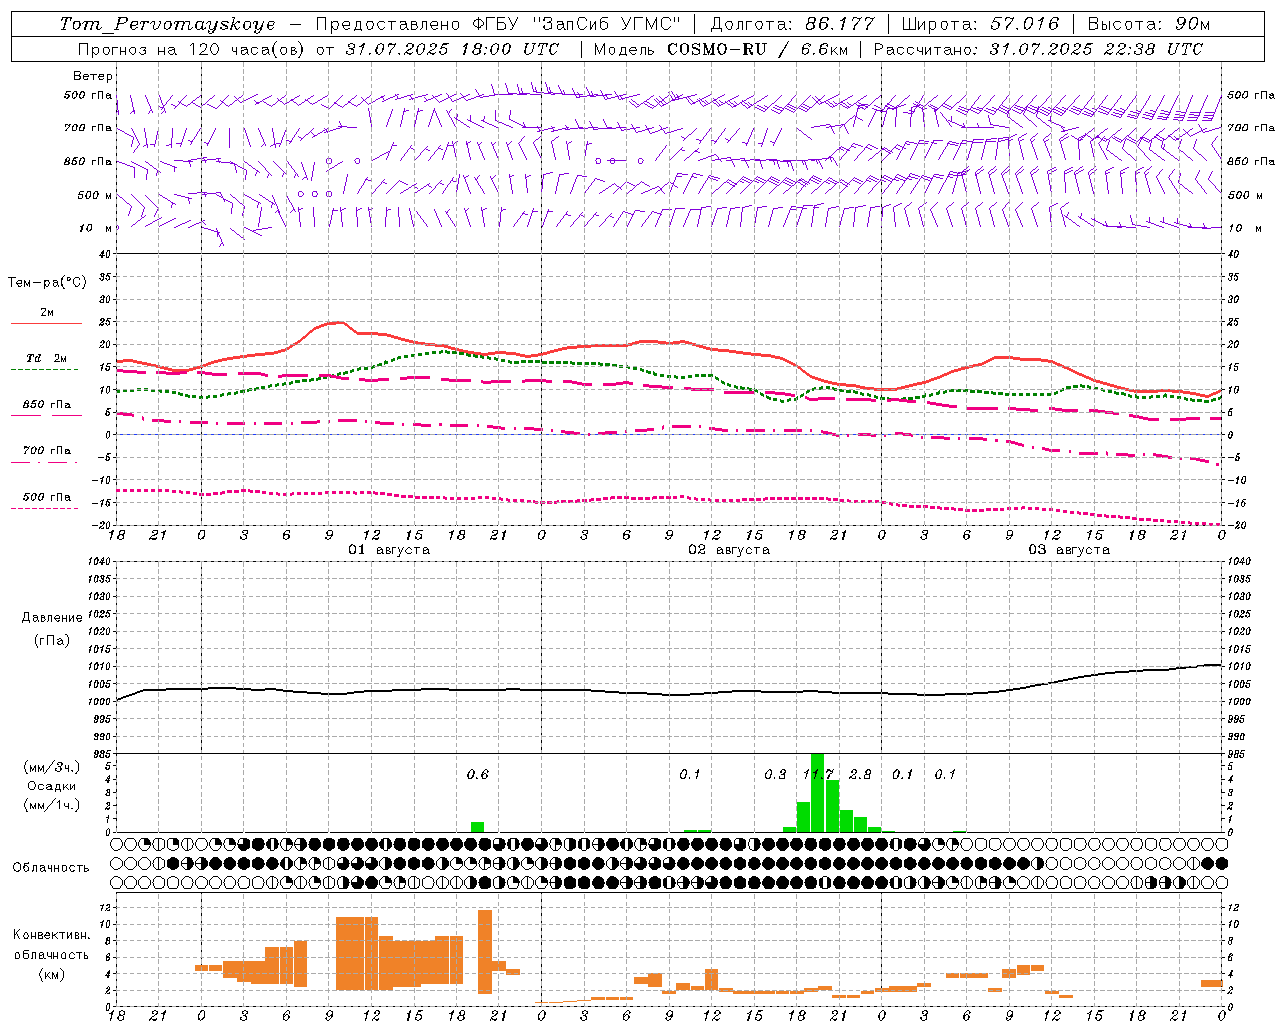This screenshot has width=1280, height=1024.
Task: Click the red line sample under 2м legend
Action: (46, 324)
